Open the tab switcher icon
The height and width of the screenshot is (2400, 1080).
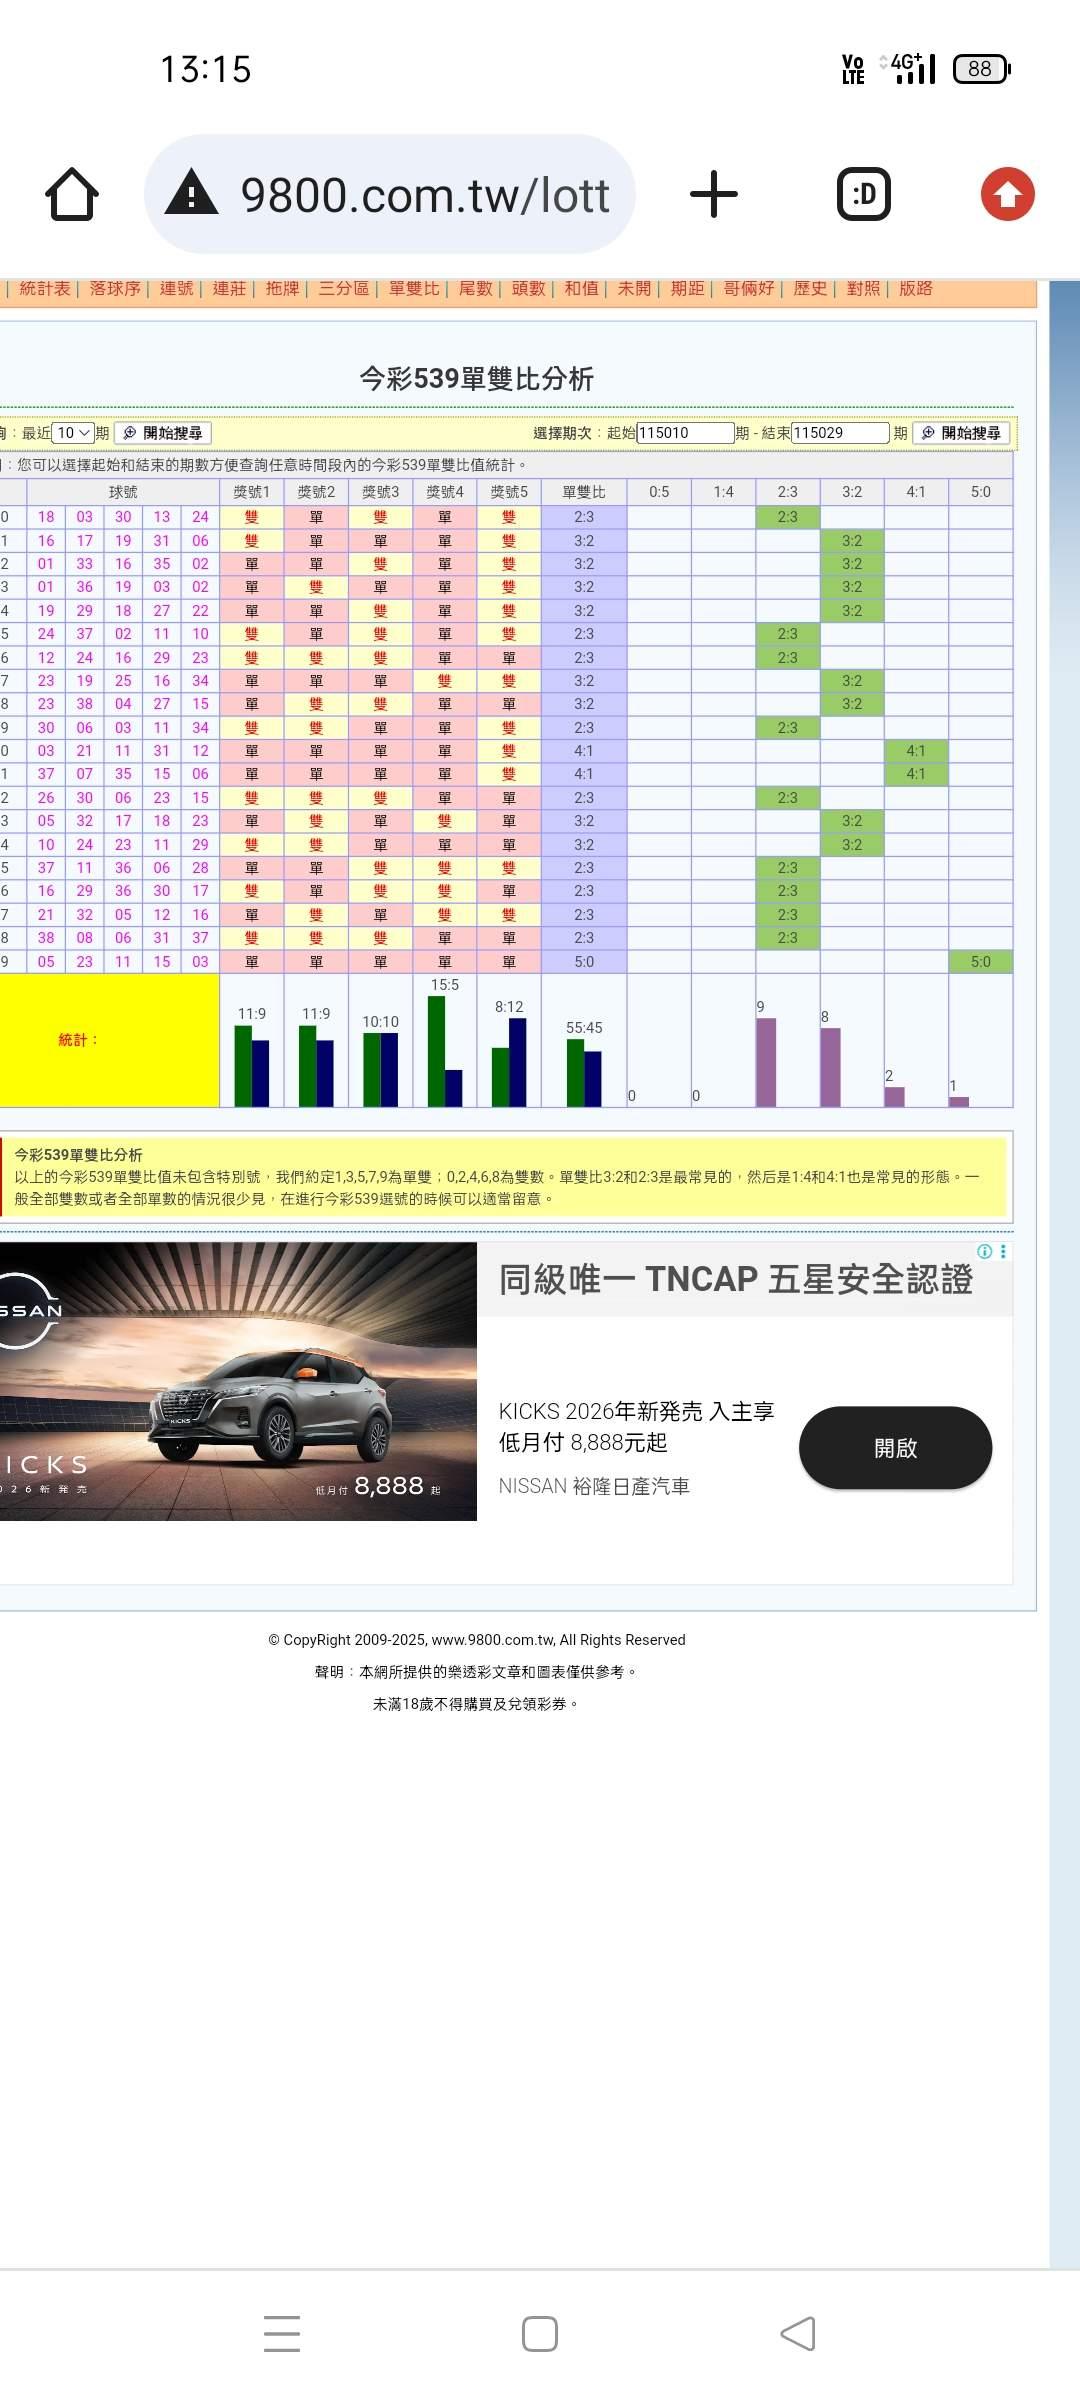(x=863, y=194)
